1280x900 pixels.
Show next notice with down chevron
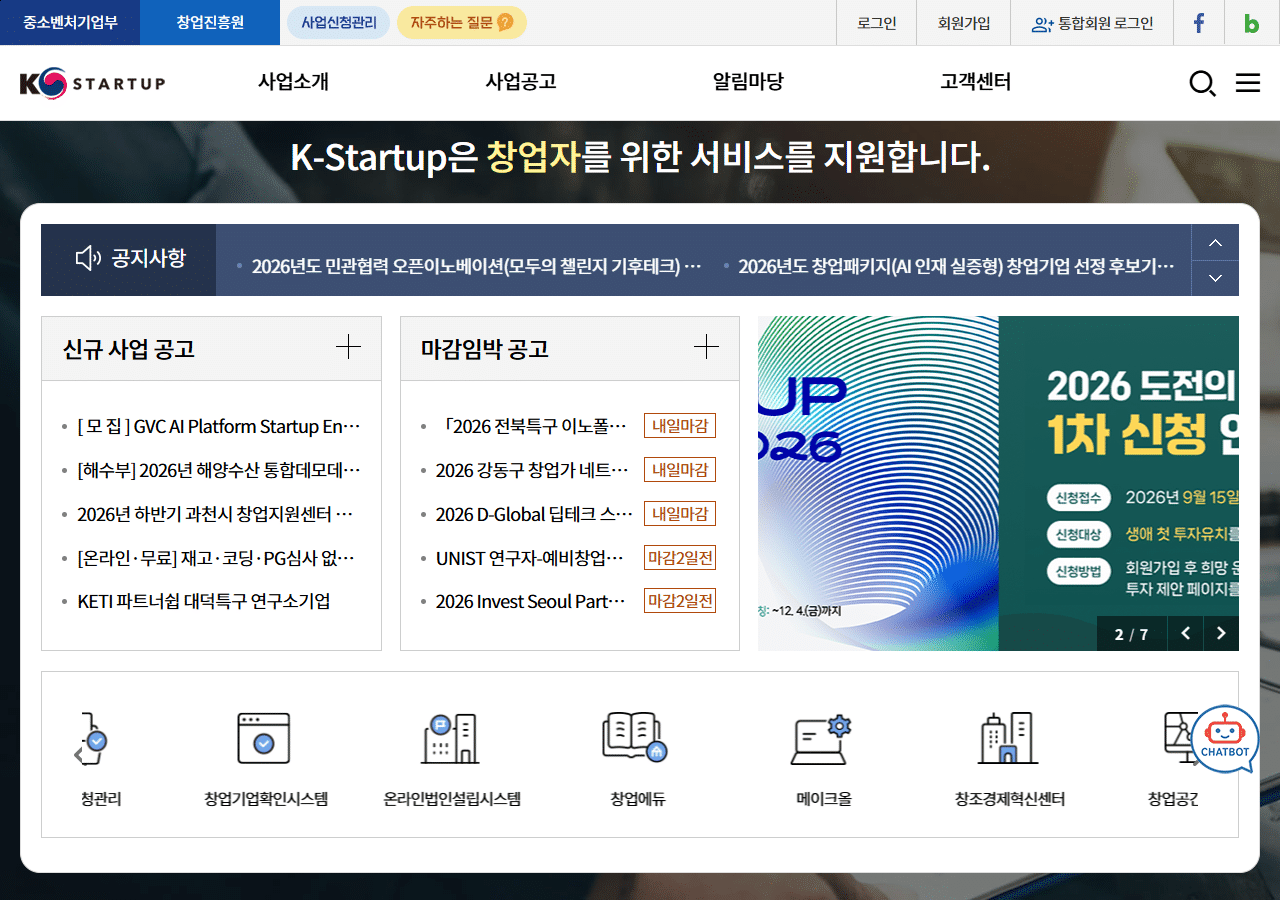pos(1215,278)
